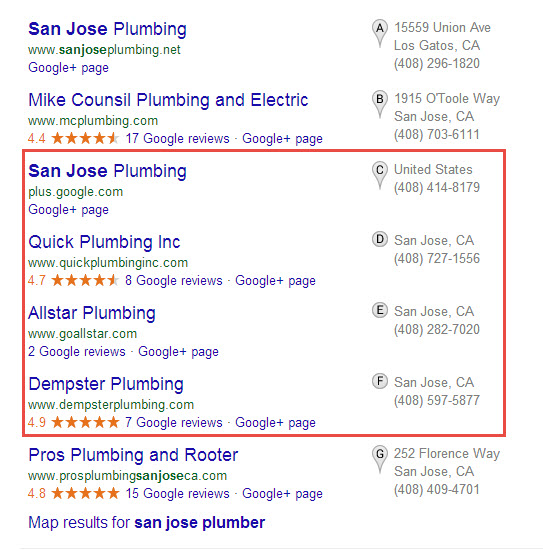
Task: Click map marker B pin
Action: 380,104
